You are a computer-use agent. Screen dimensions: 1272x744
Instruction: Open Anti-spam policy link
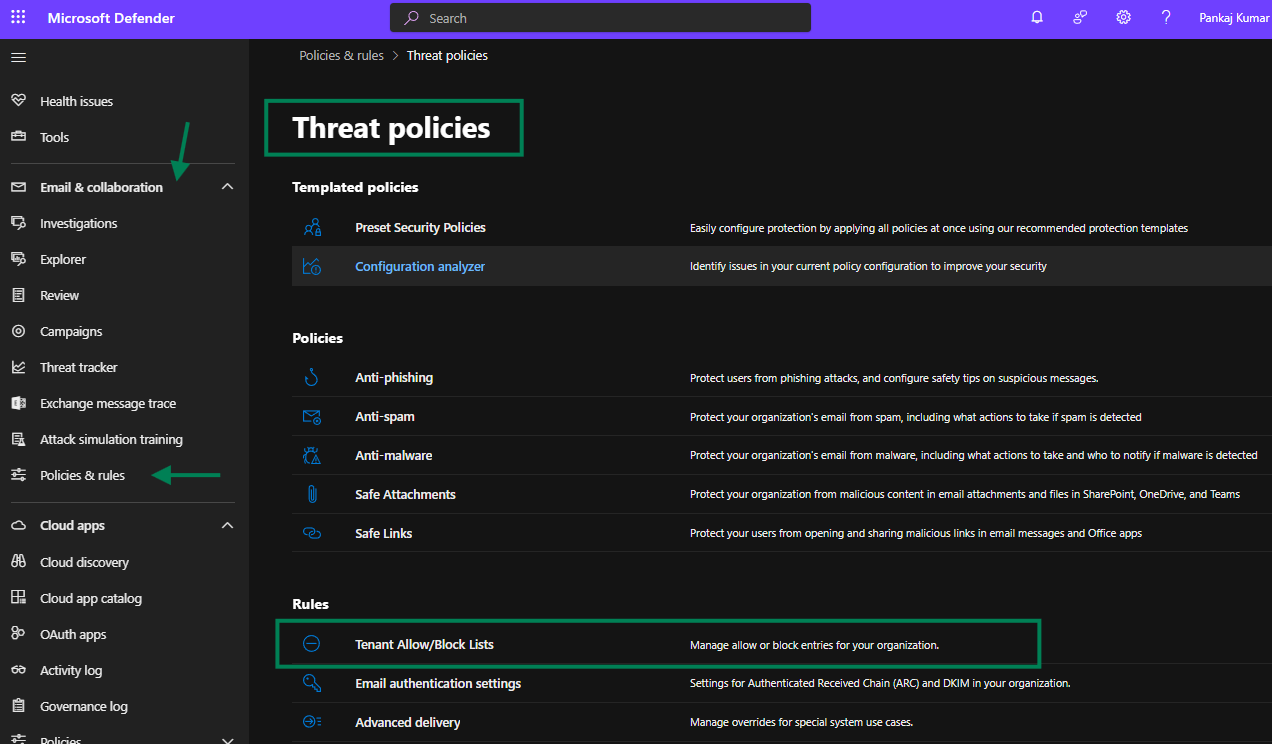(x=385, y=416)
